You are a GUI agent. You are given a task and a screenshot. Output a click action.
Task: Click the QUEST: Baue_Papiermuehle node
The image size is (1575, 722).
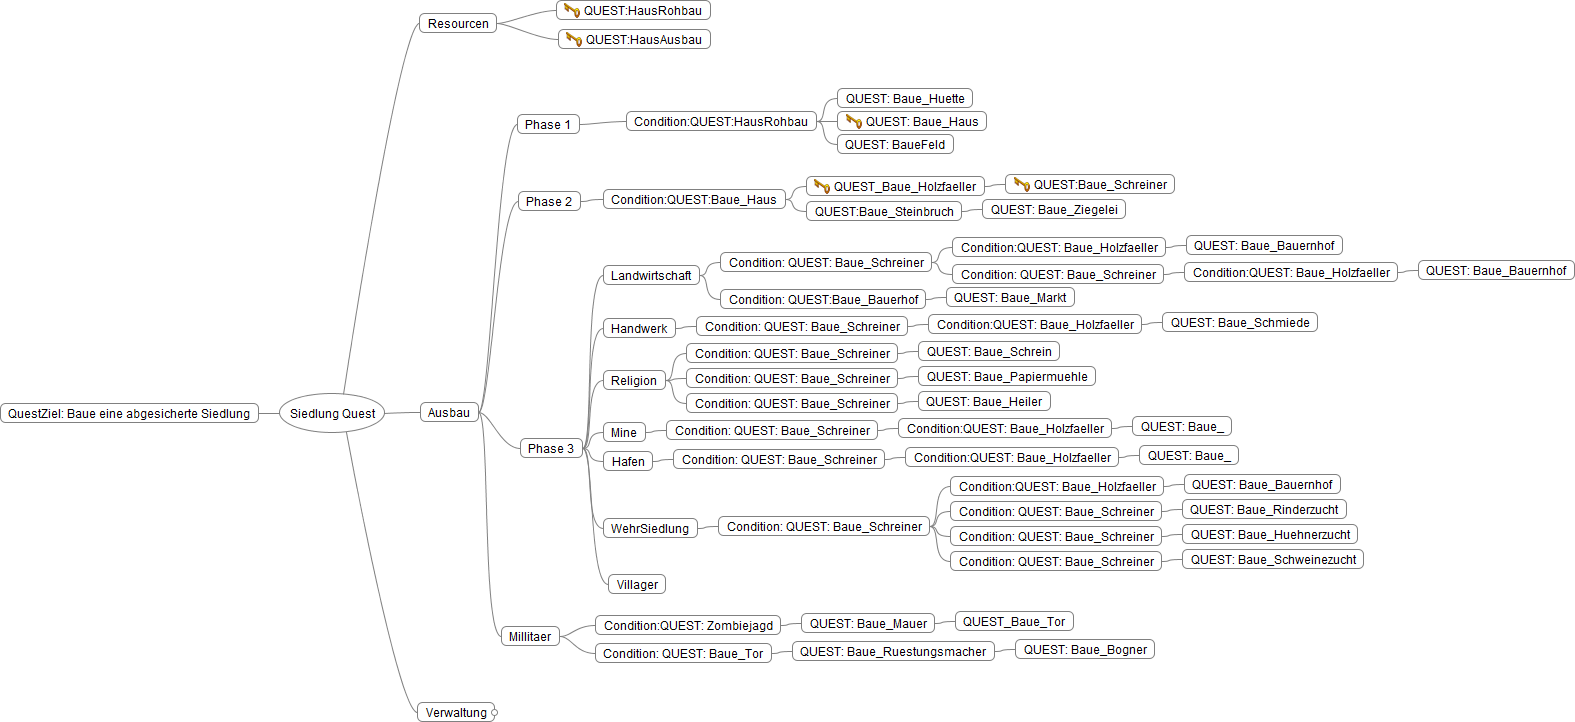1007,377
